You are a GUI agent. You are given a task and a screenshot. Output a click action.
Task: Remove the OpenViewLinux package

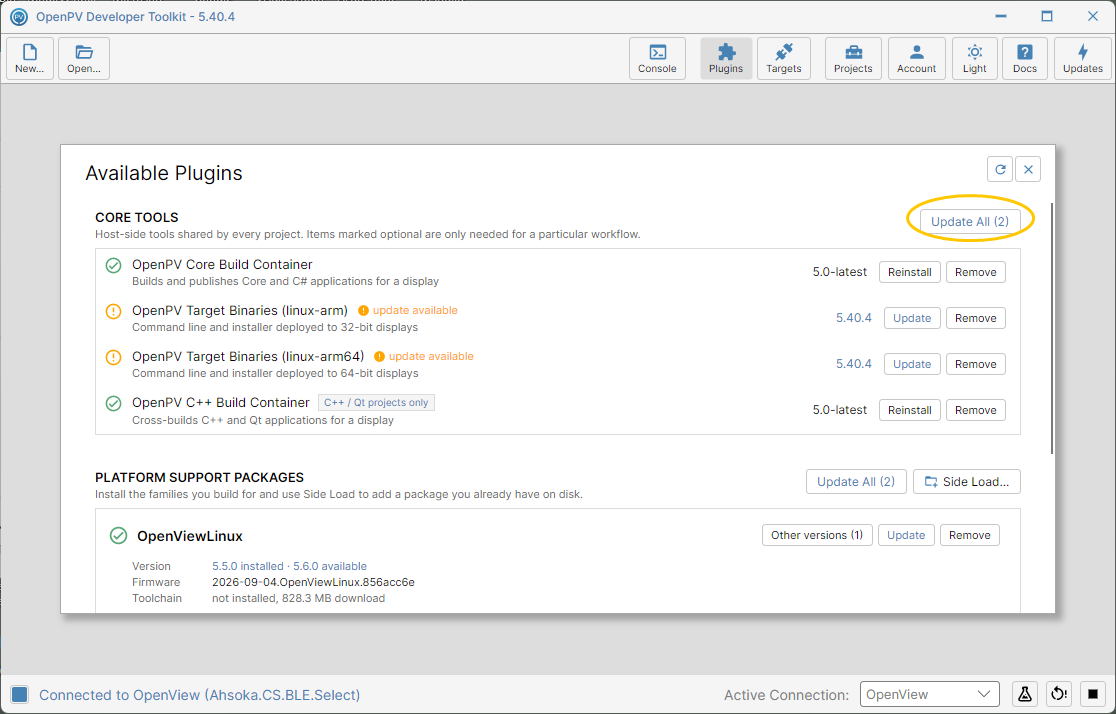(969, 535)
